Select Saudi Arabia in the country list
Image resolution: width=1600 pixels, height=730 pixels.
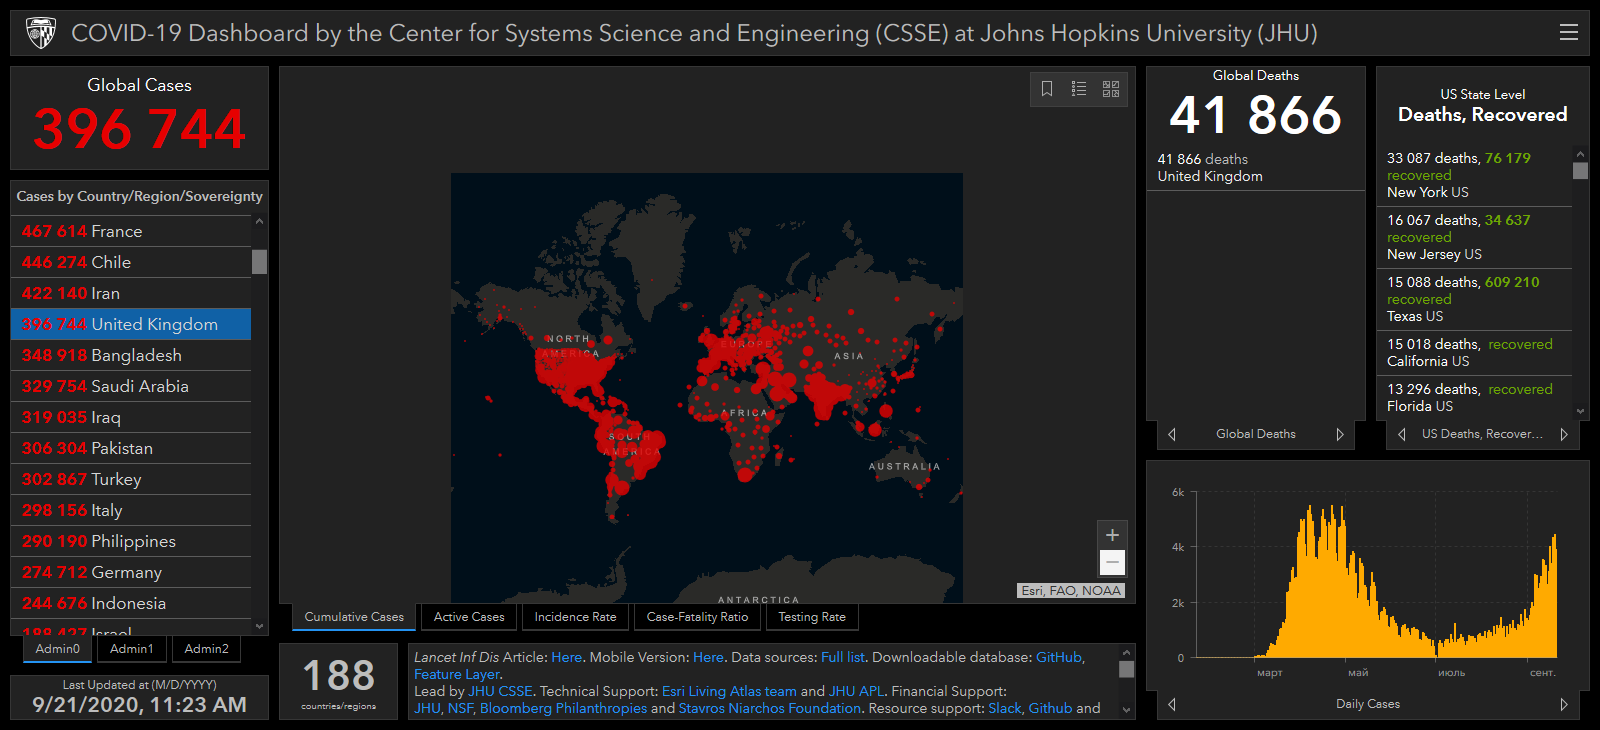coord(131,386)
